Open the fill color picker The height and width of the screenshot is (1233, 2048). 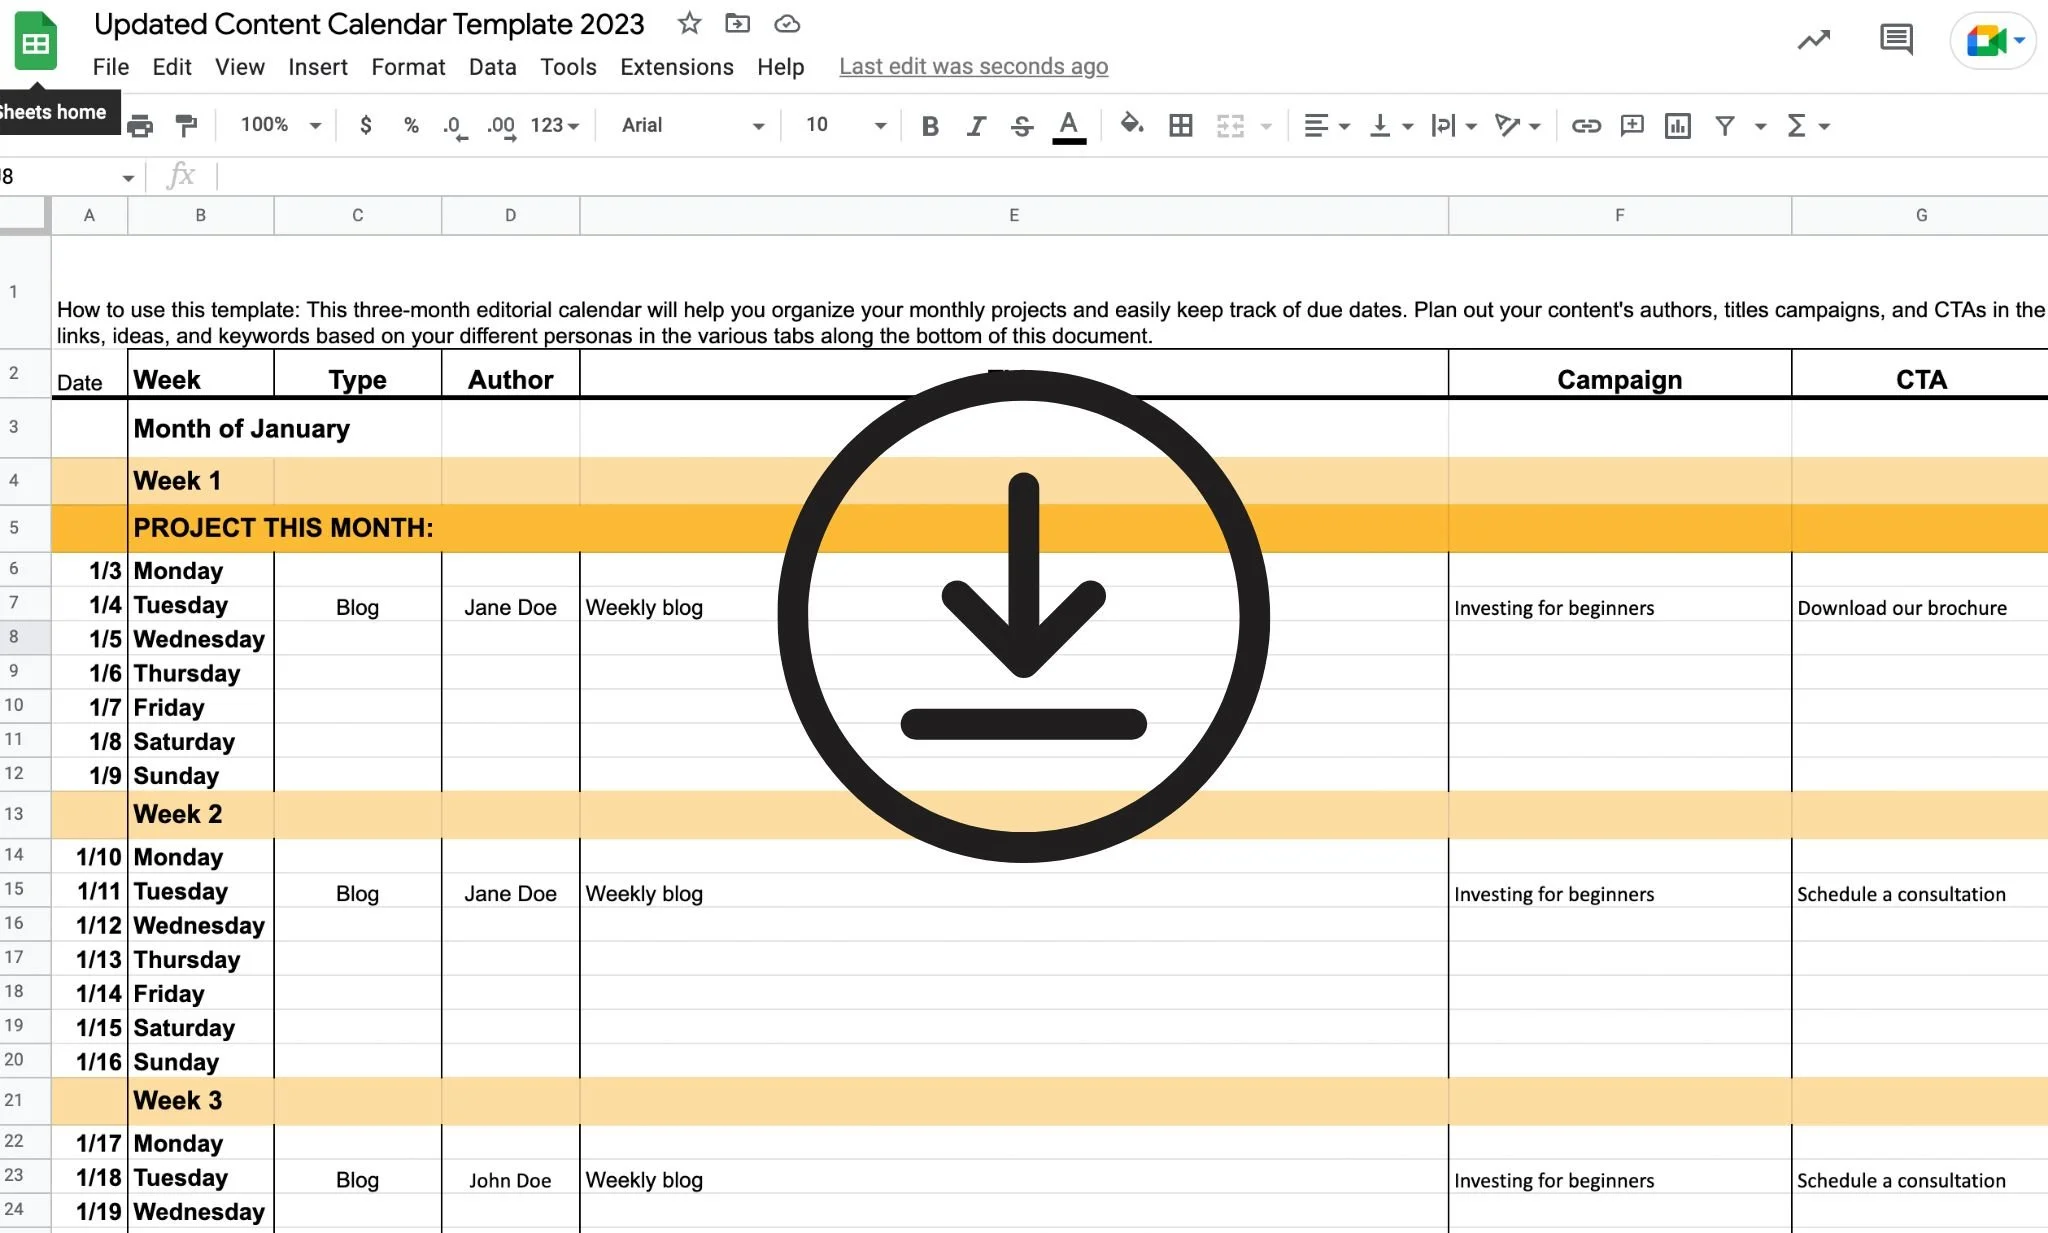coord(1131,125)
